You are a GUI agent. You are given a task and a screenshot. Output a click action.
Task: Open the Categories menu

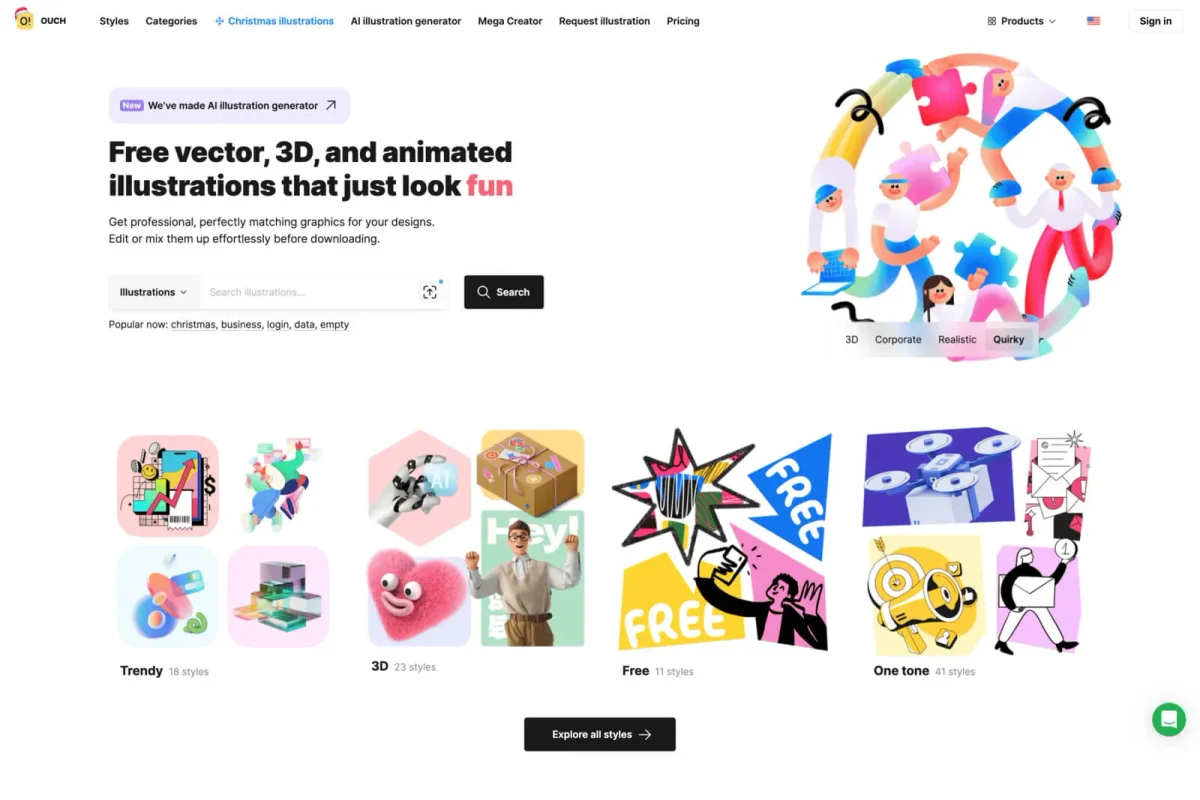[x=171, y=21]
